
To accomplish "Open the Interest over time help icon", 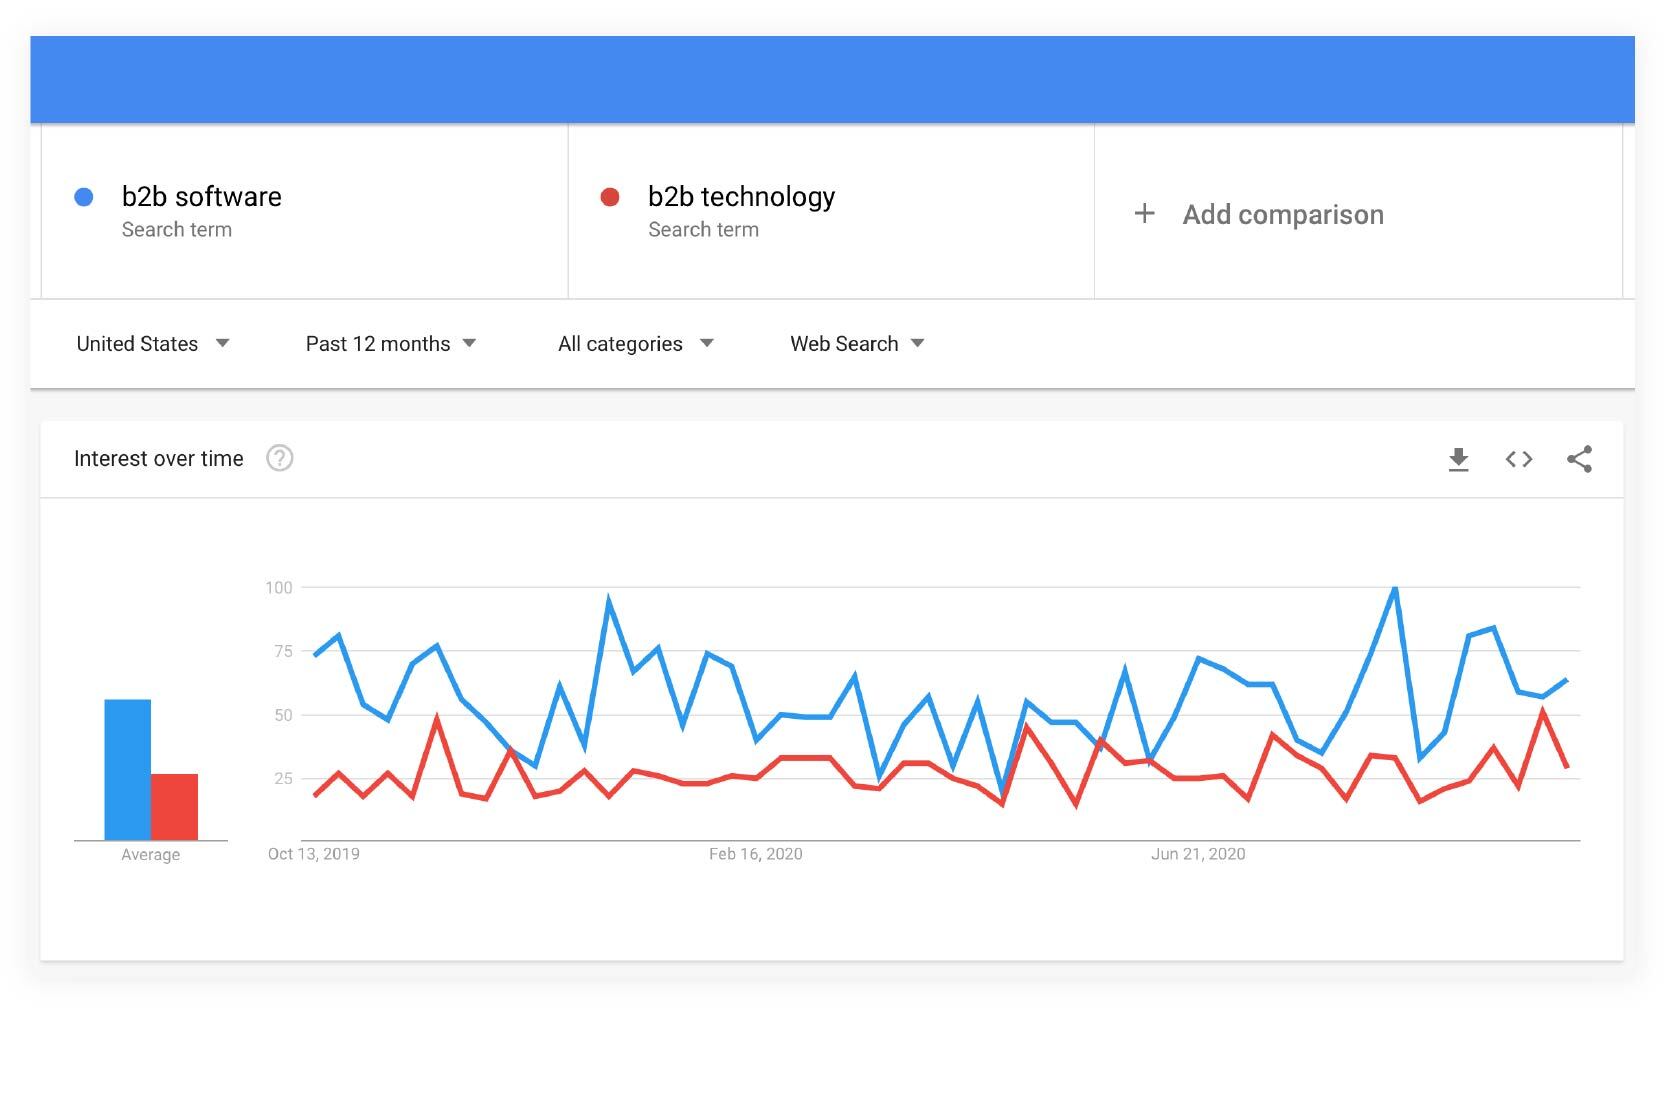I will point(280,458).
